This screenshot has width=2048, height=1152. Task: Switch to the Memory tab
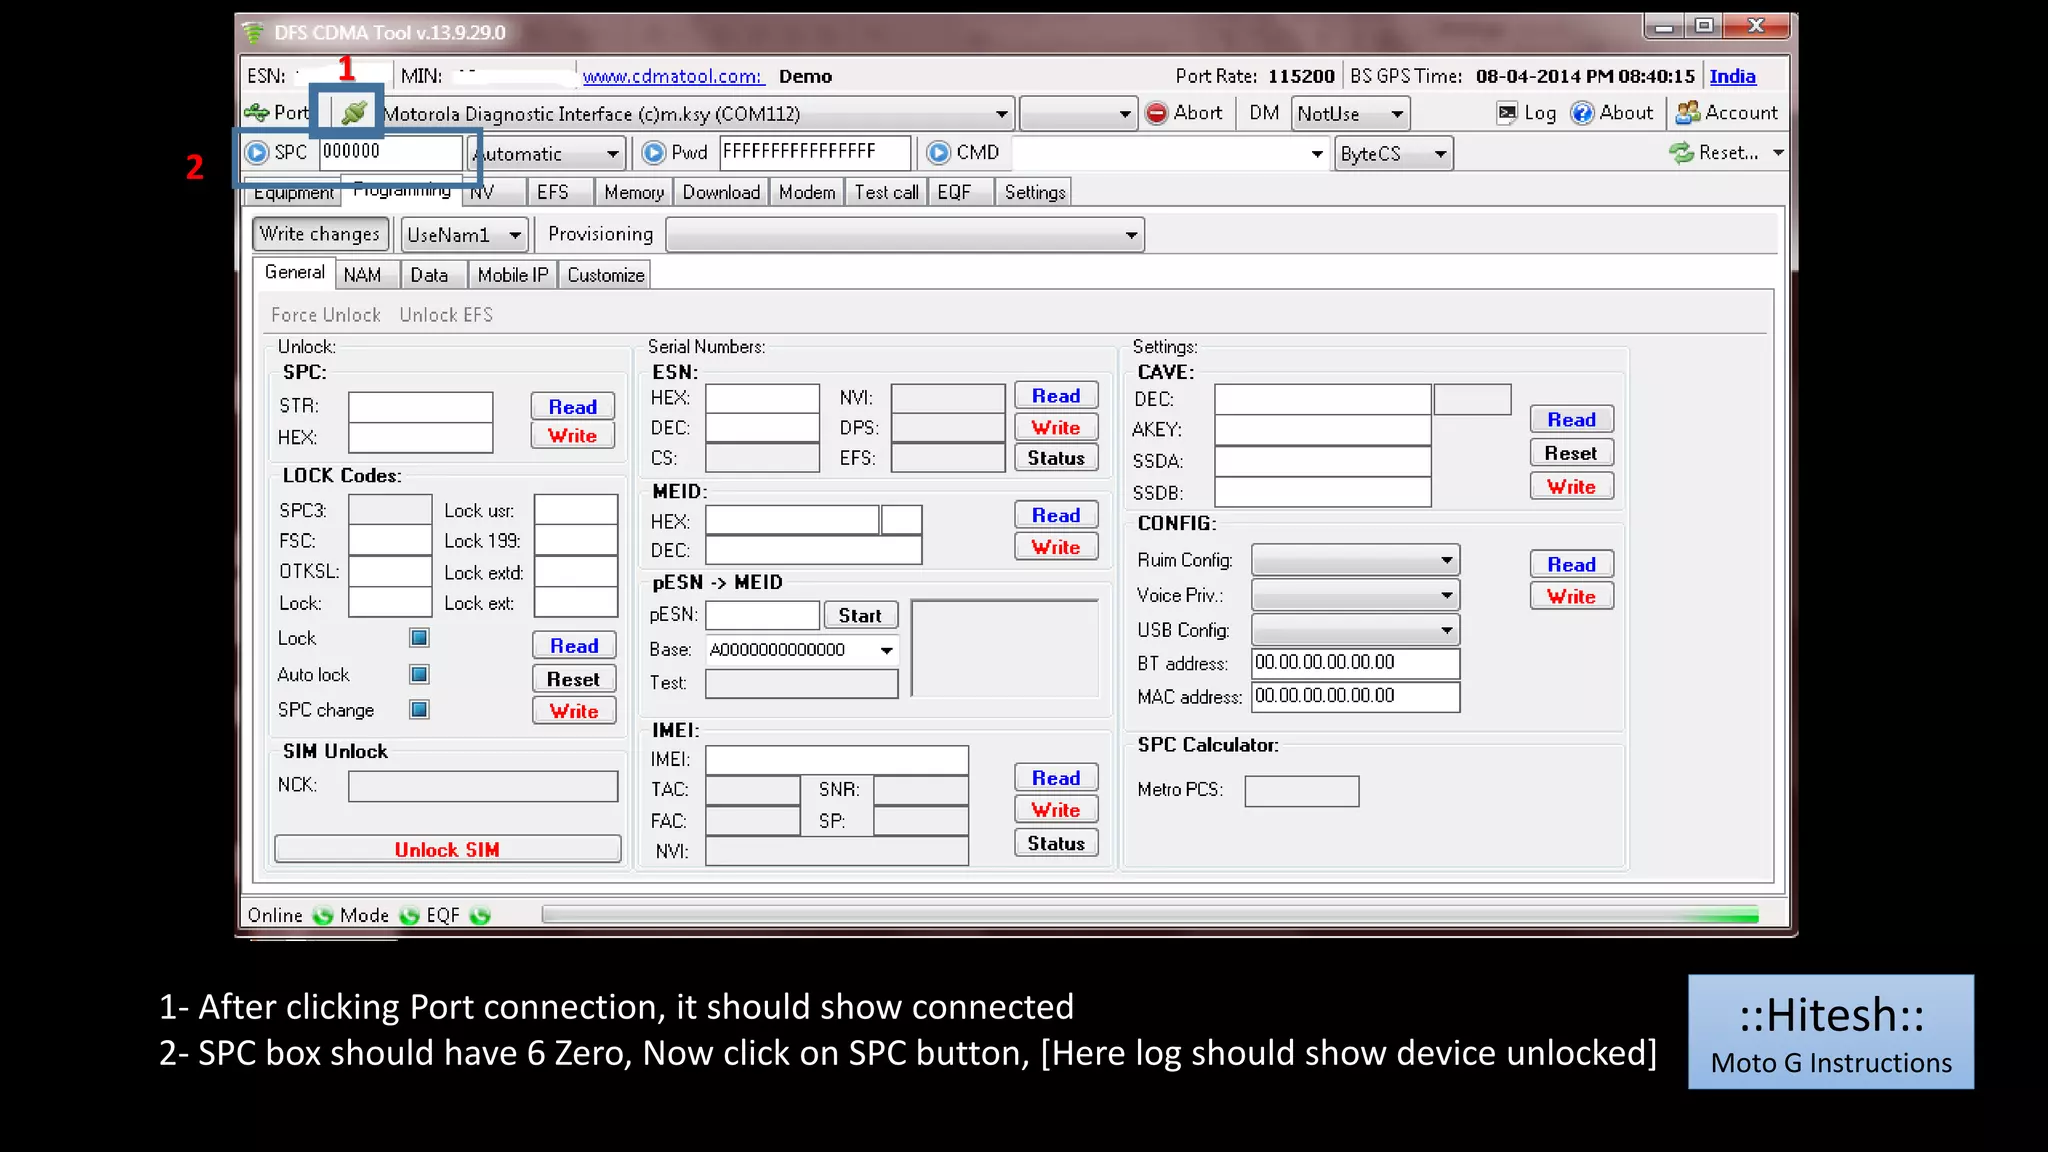pyautogui.click(x=634, y=192)
